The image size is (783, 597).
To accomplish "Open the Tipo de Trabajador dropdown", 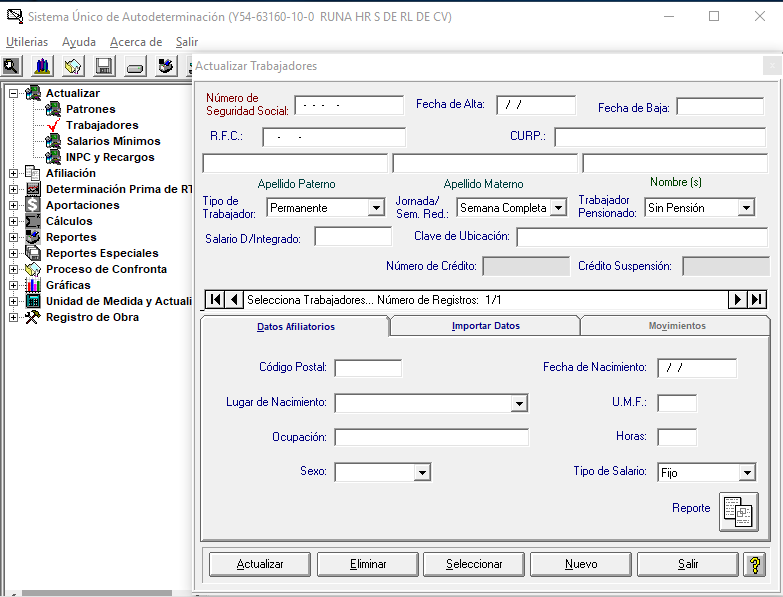I will tap(376, 208).
